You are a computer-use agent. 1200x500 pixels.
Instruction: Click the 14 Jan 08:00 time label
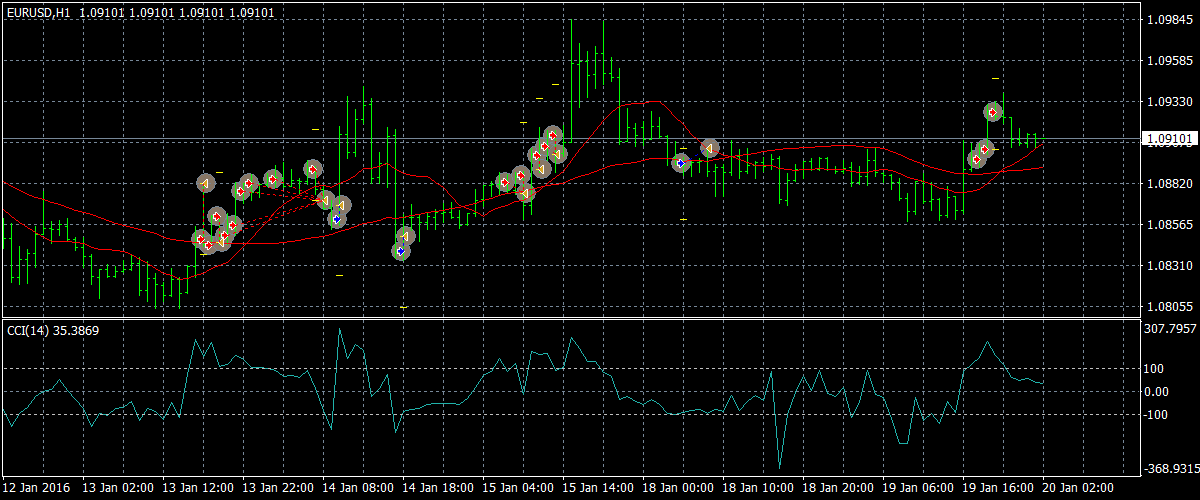tap(358, 487)
